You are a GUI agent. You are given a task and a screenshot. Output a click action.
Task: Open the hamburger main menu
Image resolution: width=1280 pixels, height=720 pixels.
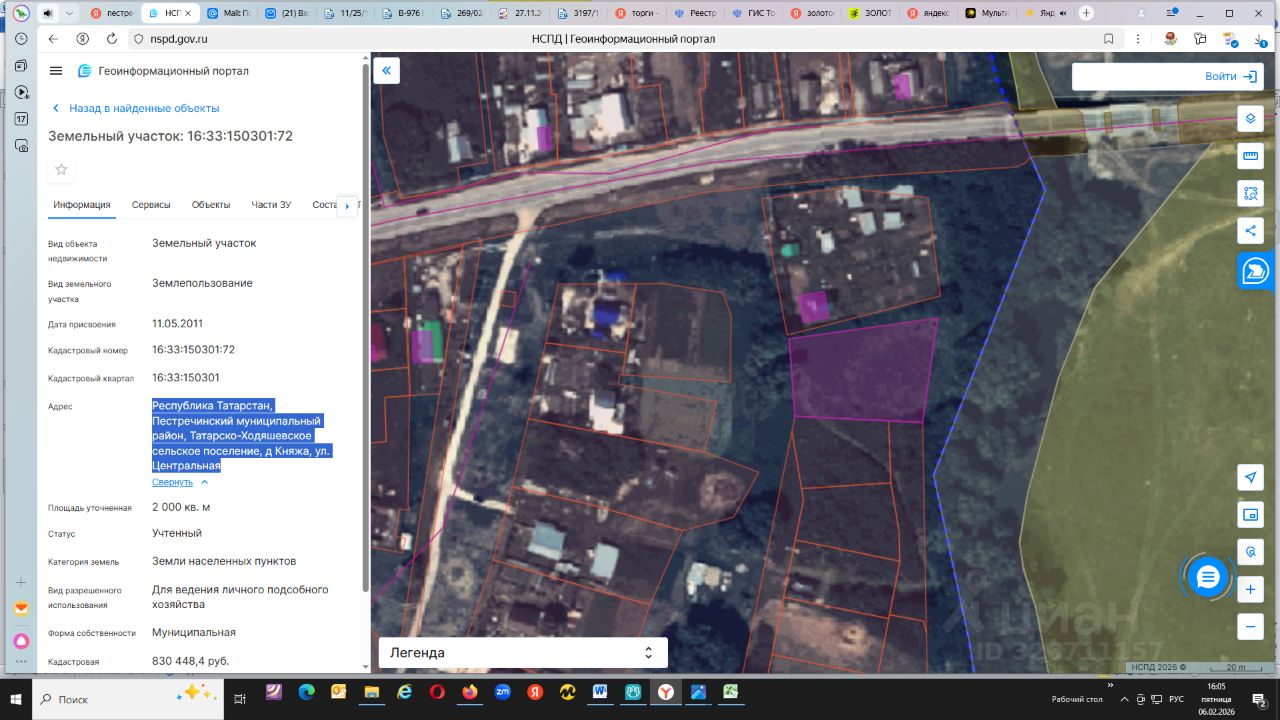pyautogui.click(x=56, y=71)
